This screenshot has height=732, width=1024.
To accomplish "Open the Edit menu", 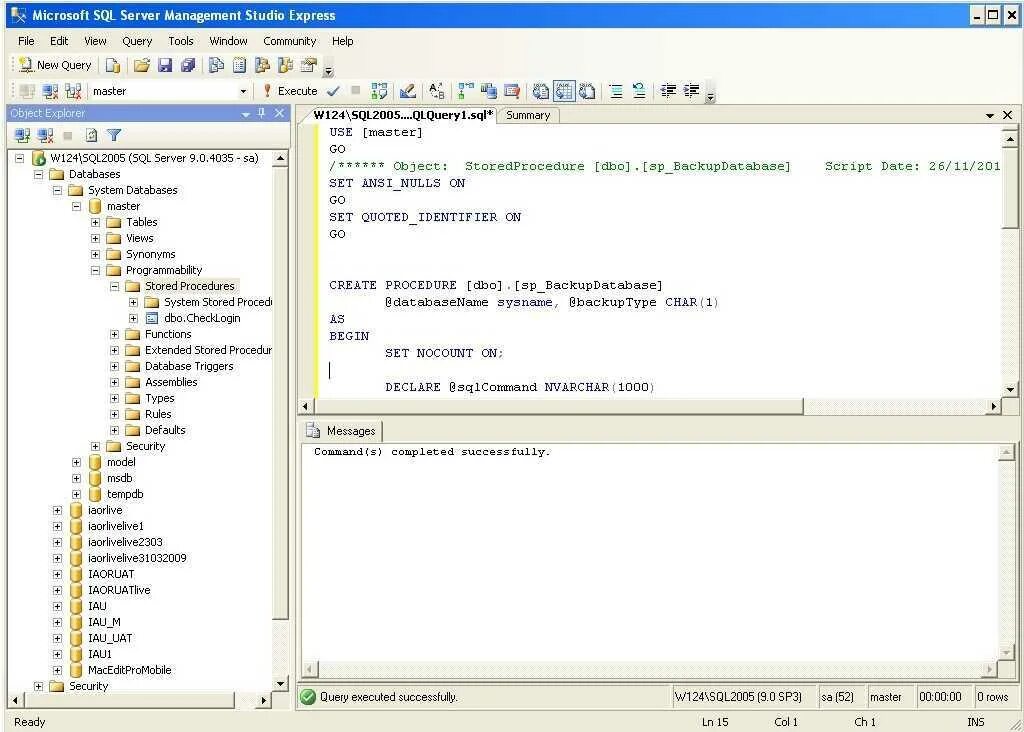I will [x=59, y=41].
